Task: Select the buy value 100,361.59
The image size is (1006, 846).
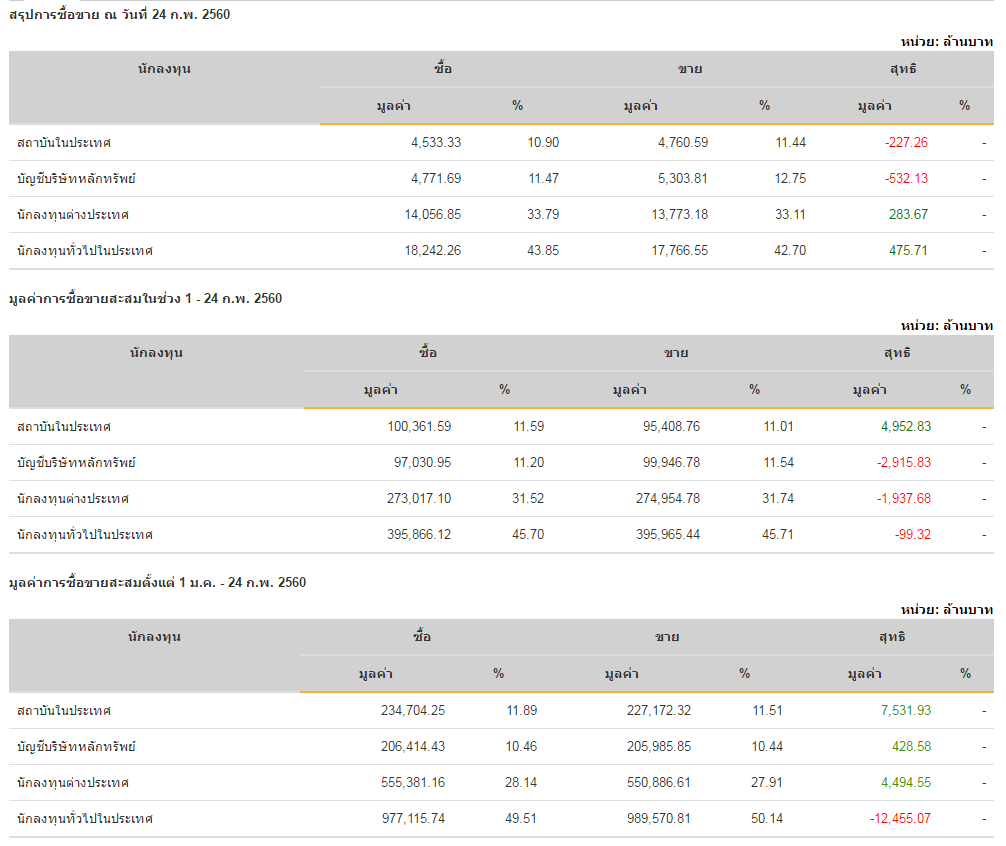Action: [x=419, y=427]
